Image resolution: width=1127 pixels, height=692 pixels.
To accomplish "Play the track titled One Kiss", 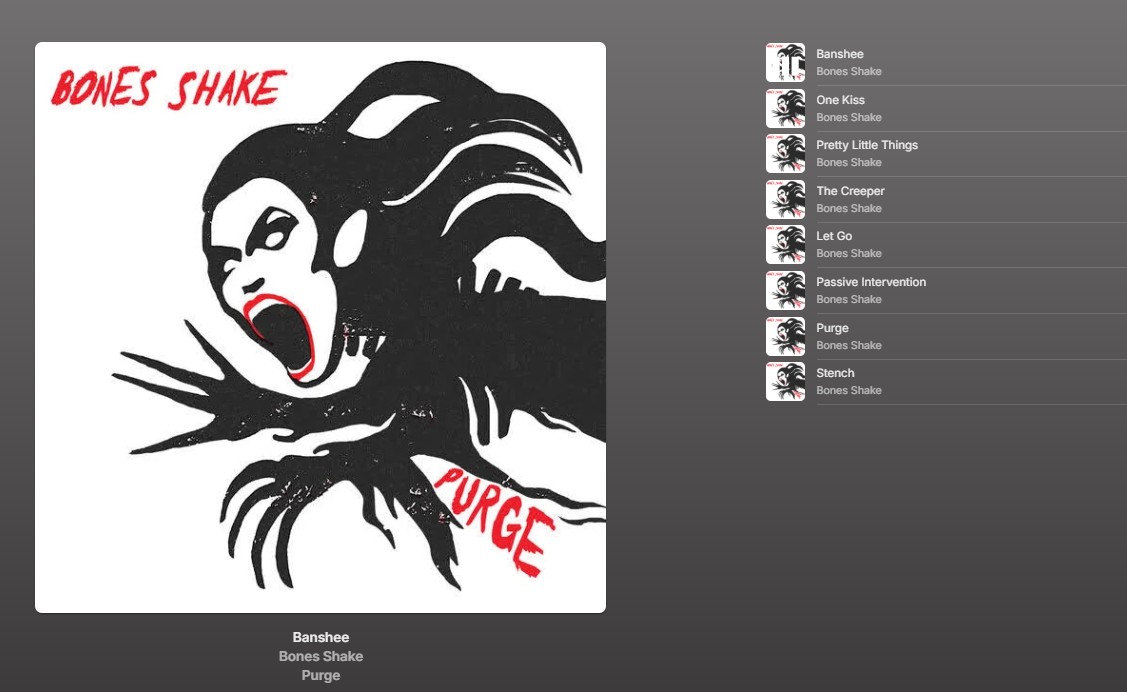I will (840, 100).
